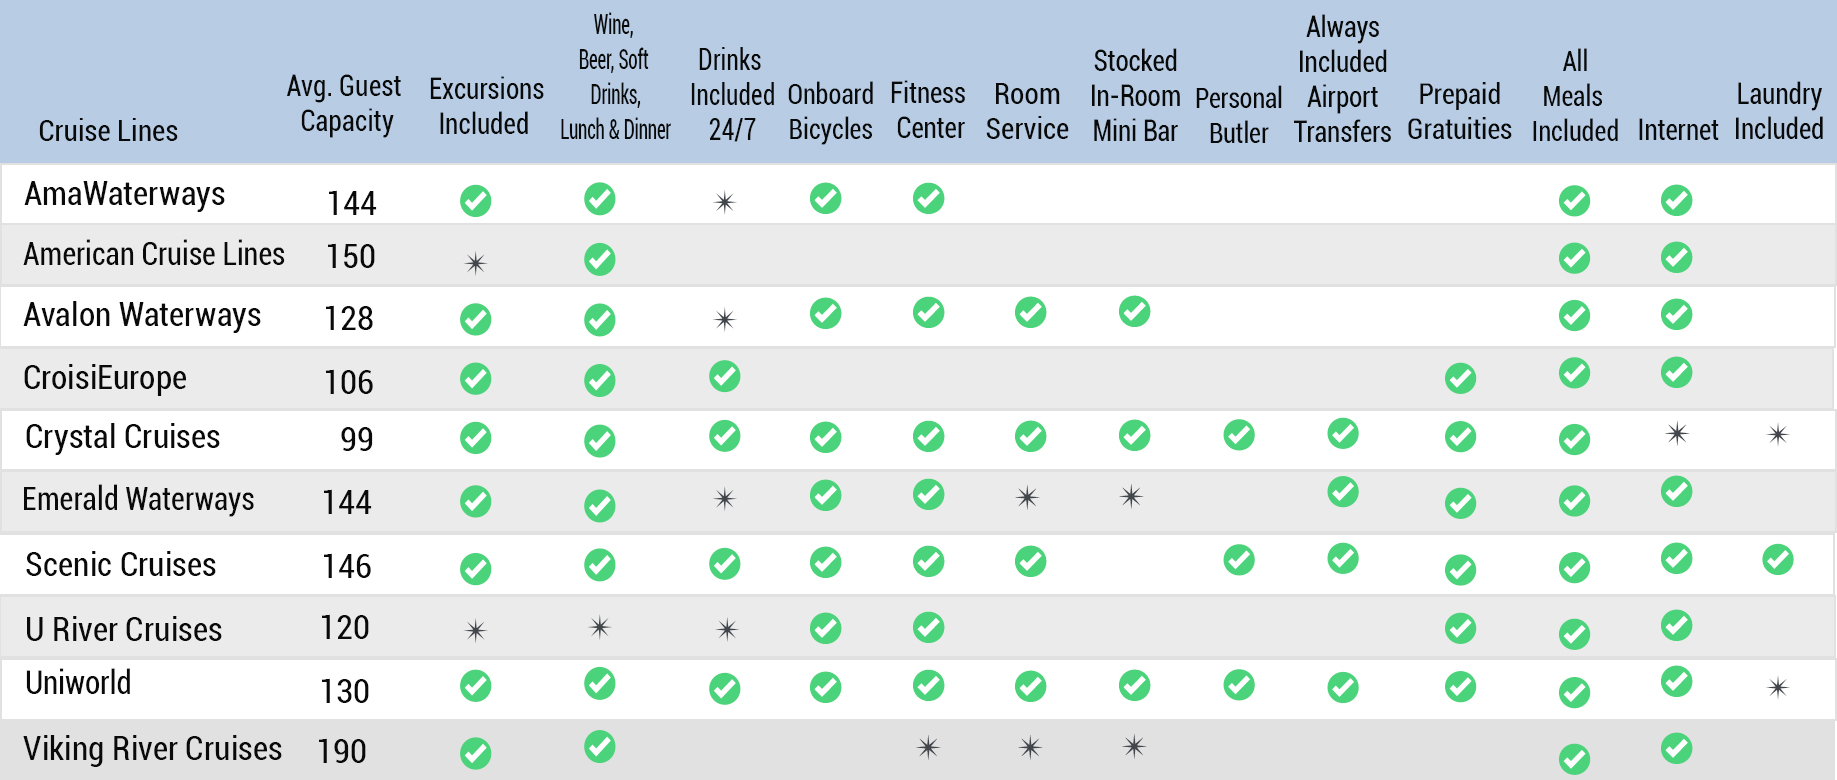Click Emerald Waterways Airport Transfers checkmark
Viewport: 1837px width, 780px height.
tap(1343, 492)
